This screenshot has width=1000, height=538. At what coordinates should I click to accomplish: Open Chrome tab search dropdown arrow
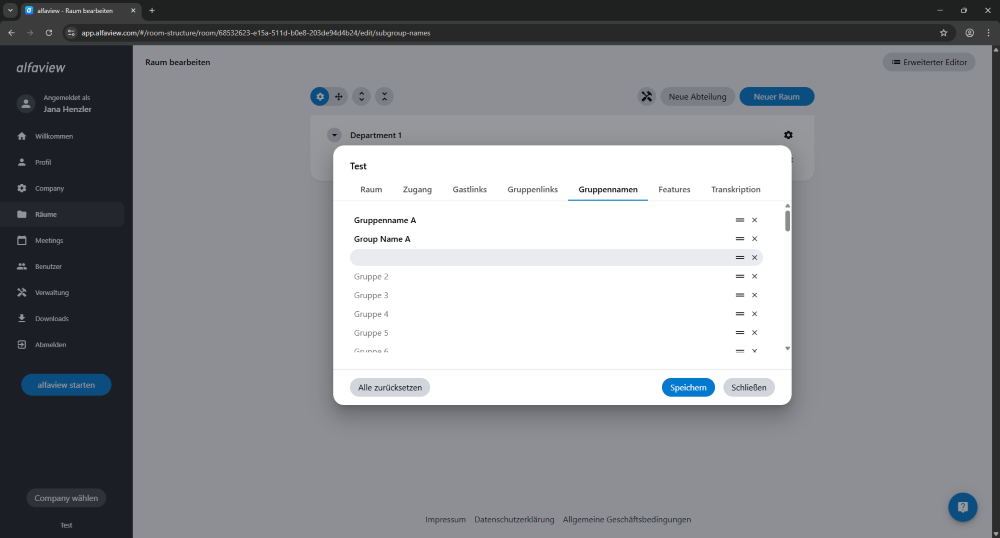[10, 10]
